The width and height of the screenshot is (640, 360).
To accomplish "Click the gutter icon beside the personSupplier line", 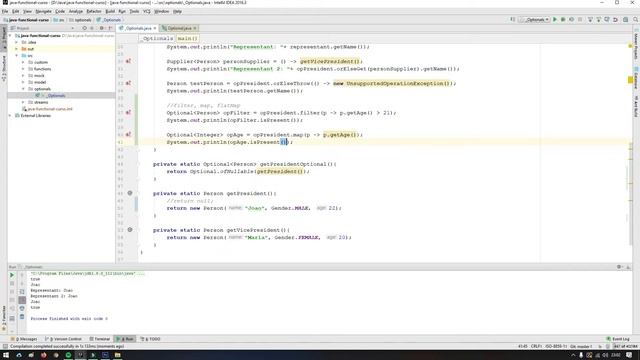I will tap(128, 61).
